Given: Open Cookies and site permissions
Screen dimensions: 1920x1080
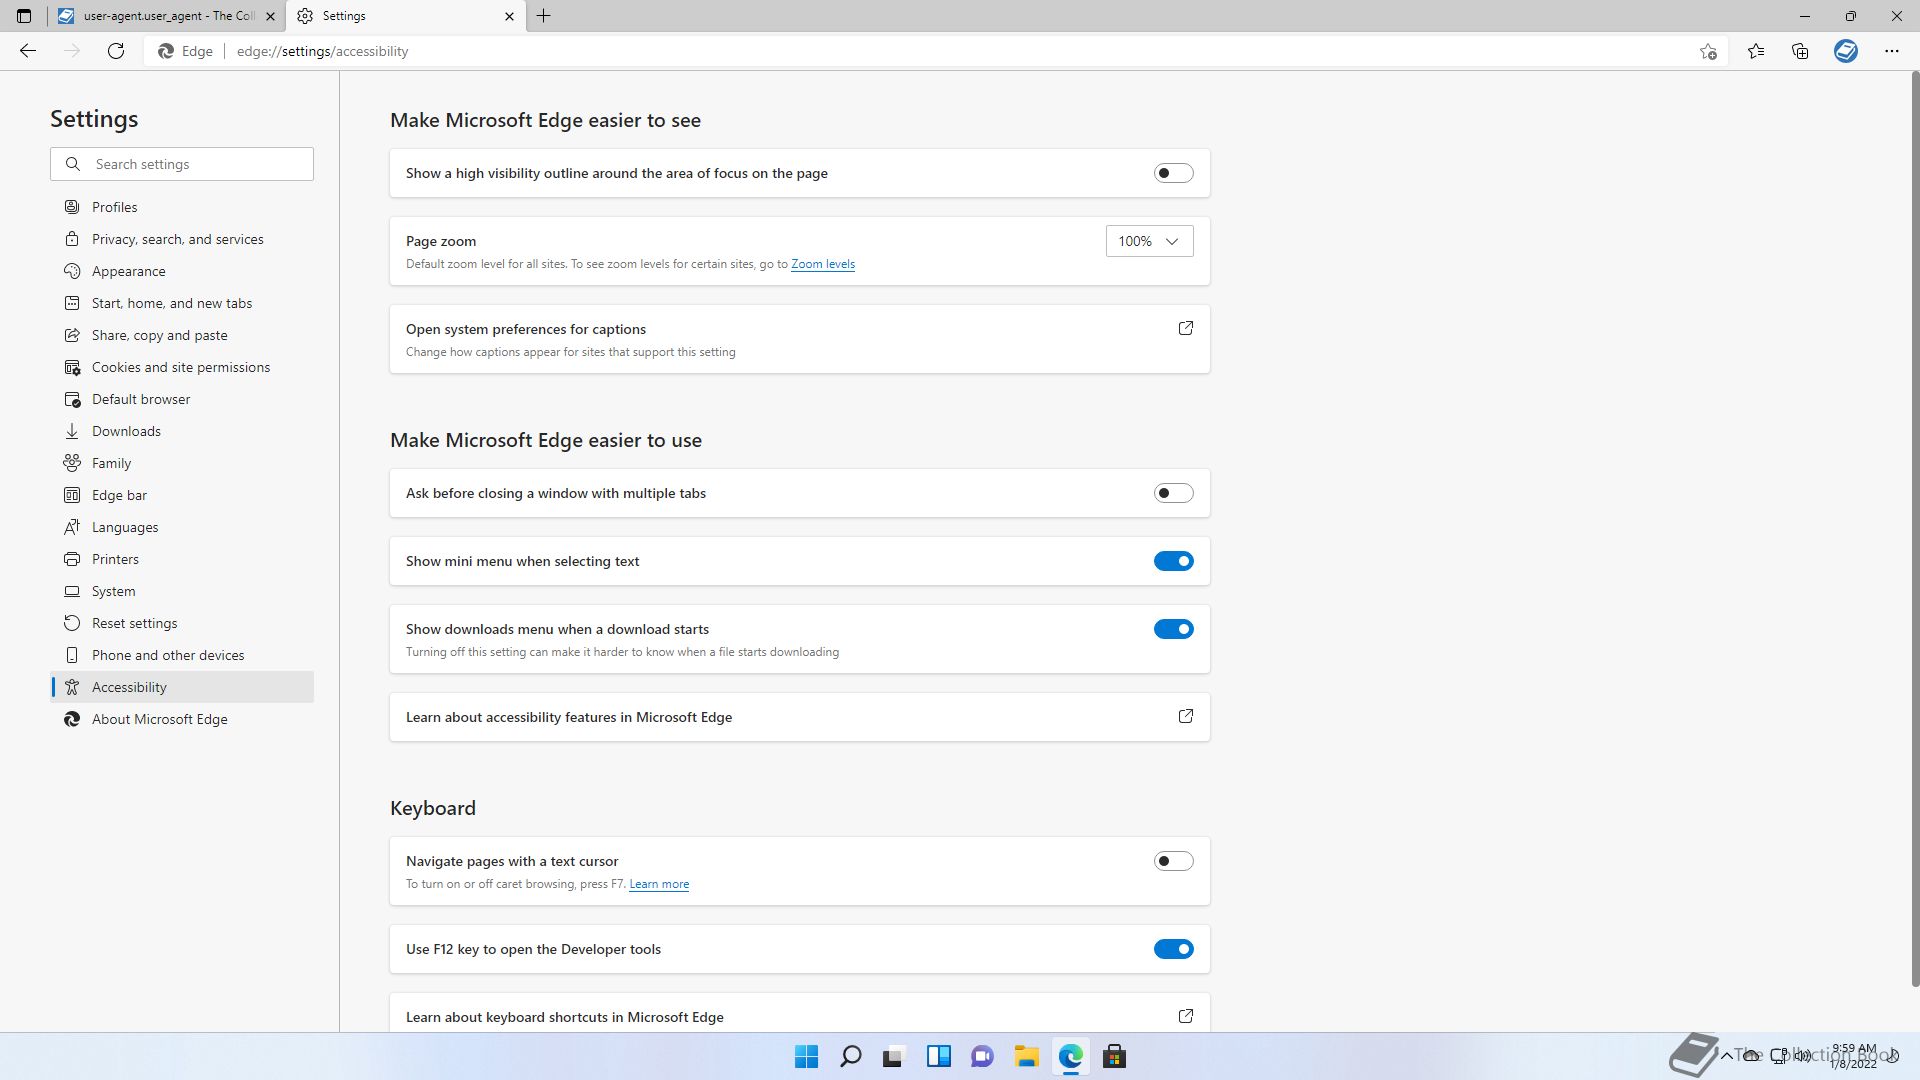Looking at the screenshot, I should [182, 367].
